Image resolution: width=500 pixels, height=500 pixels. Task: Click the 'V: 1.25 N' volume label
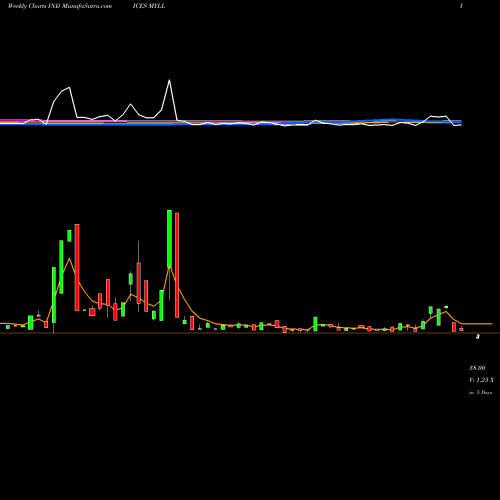point(481,380)
